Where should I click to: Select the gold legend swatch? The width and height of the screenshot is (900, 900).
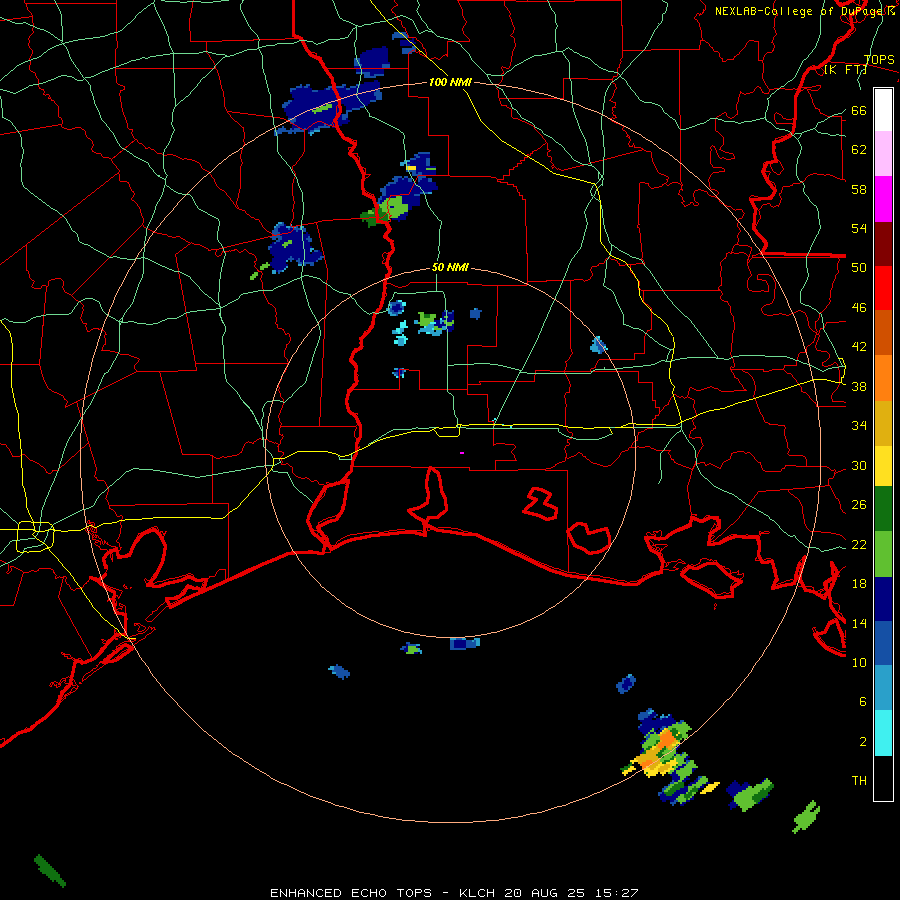883,423
